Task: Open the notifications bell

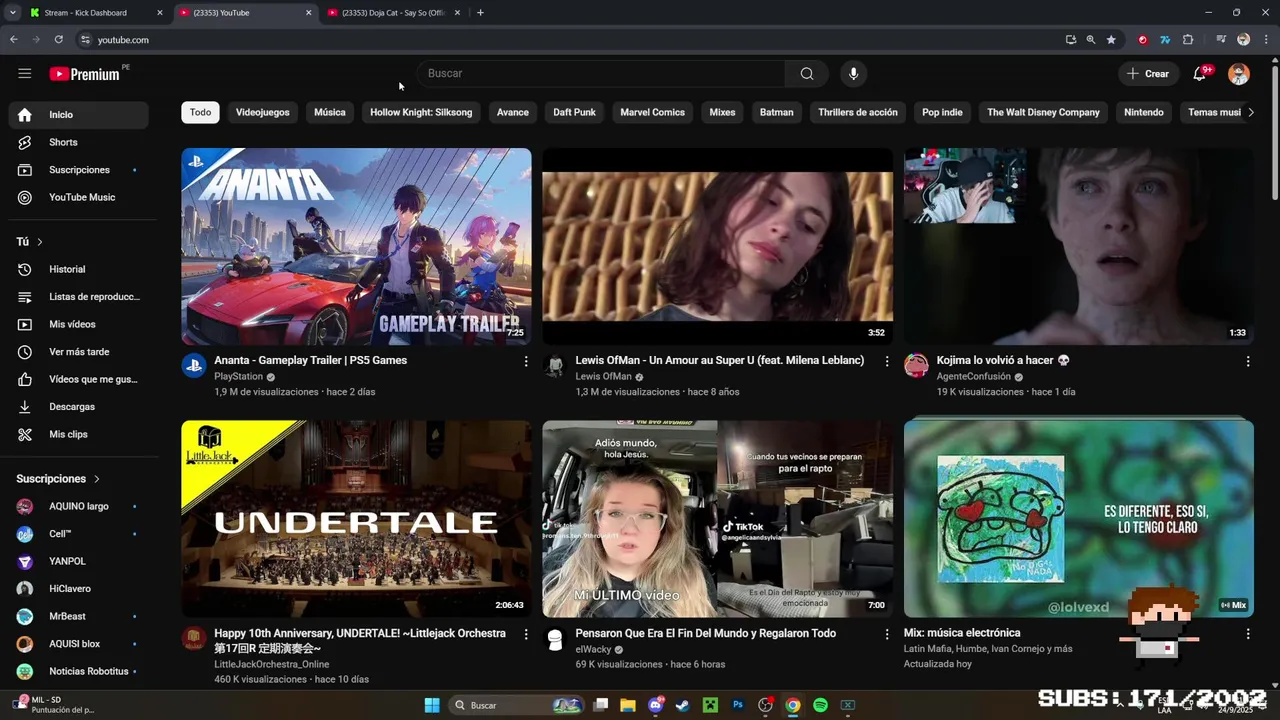Action: tap(1199, 73)
